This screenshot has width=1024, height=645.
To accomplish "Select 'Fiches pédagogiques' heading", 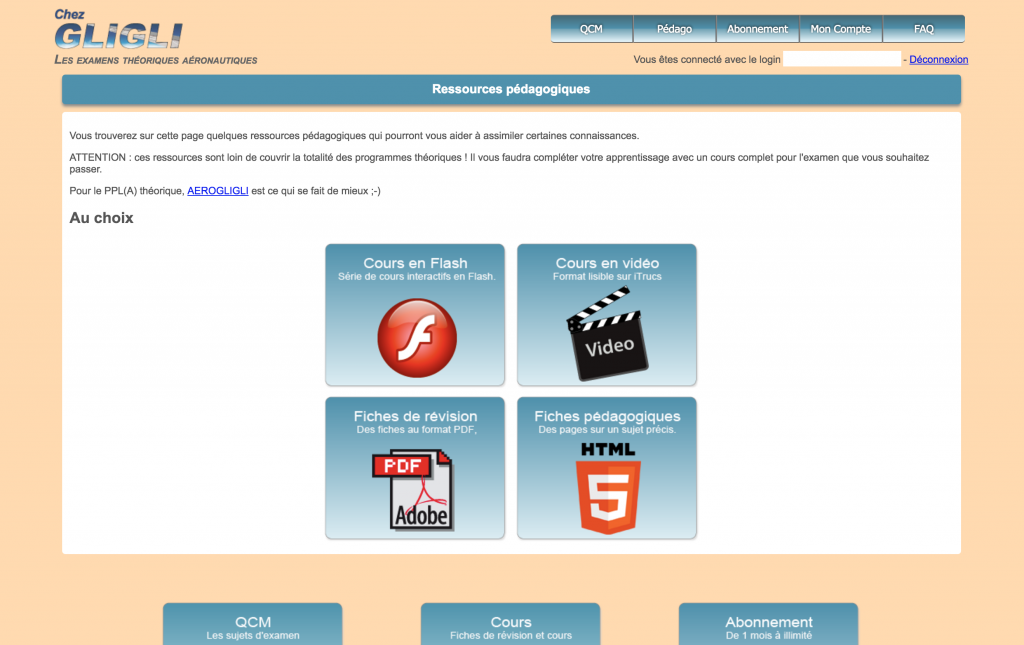I will (607, 416).
